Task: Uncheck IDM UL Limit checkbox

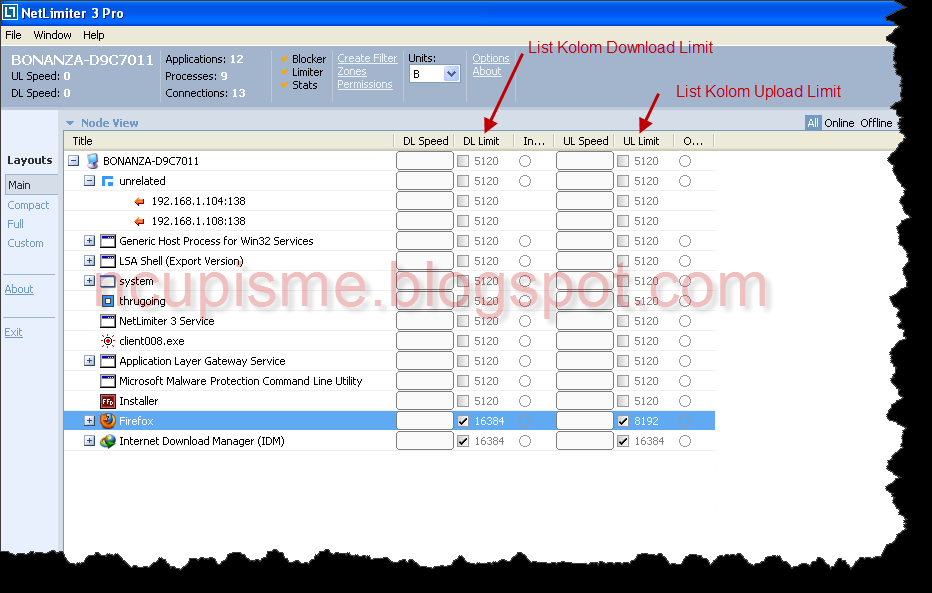Action: click(623, 441)
